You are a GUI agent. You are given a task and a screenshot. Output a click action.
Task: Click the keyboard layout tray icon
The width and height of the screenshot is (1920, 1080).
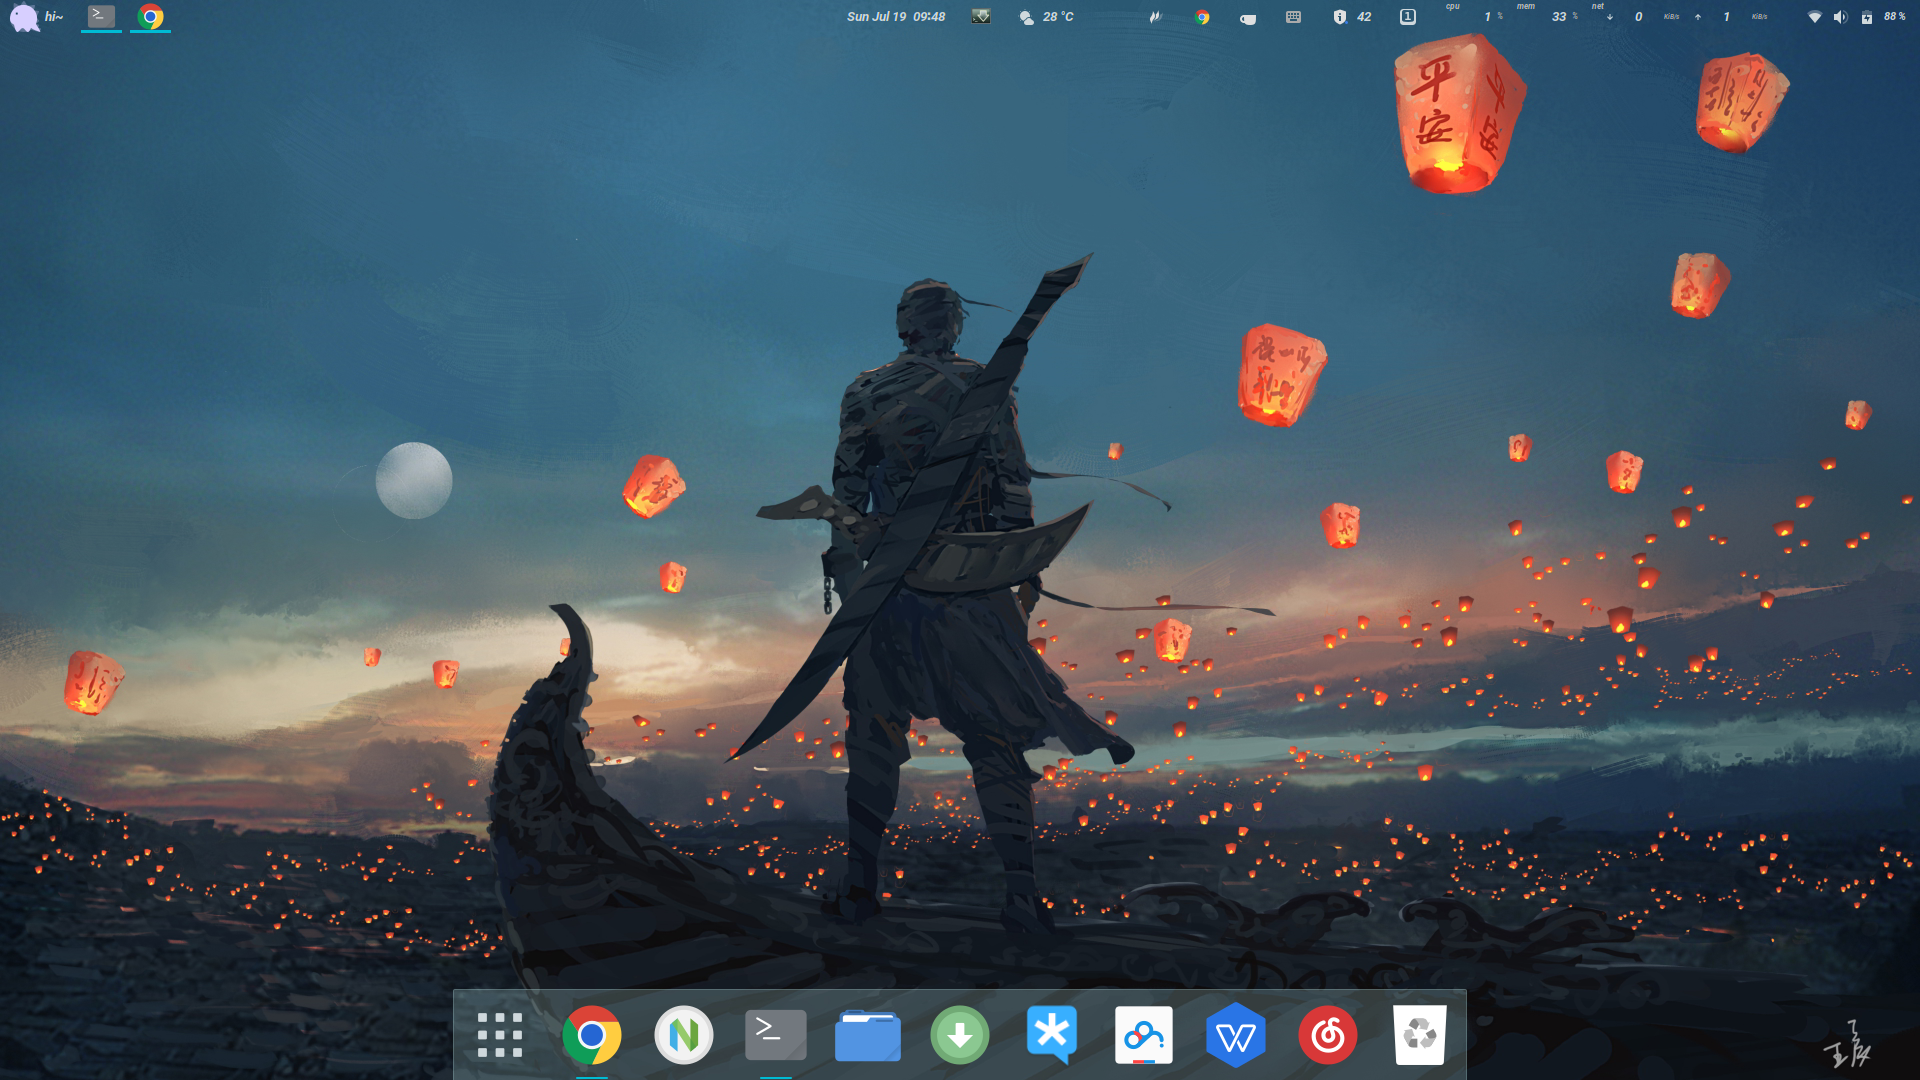tap(1293, 17)
